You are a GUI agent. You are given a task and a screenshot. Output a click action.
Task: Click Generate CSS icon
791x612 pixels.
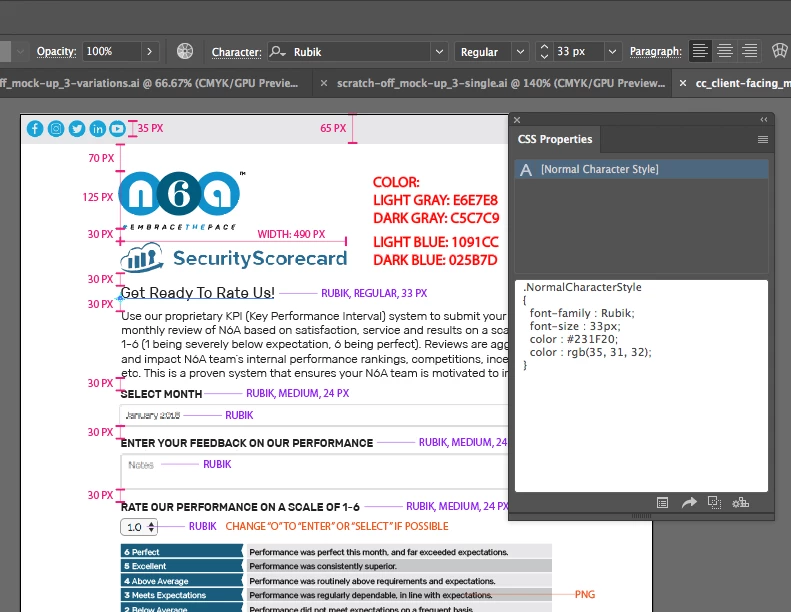pos(741,503)
